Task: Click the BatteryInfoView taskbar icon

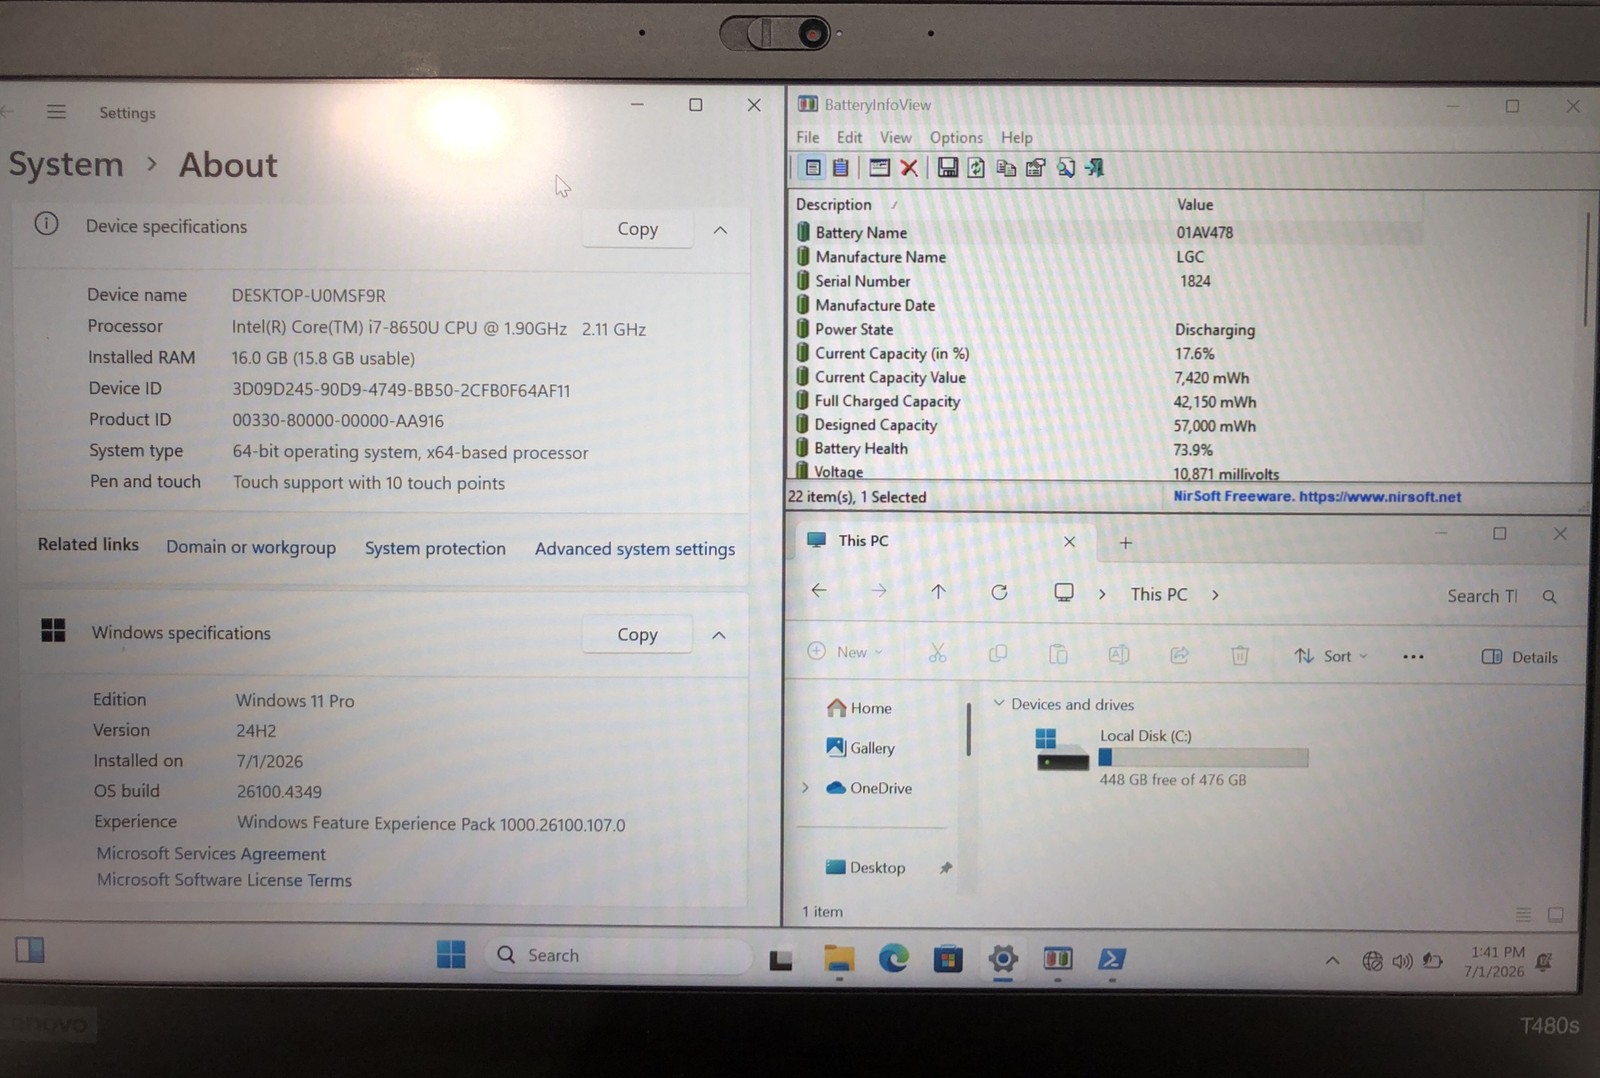Action: (x=1057, y=960)
